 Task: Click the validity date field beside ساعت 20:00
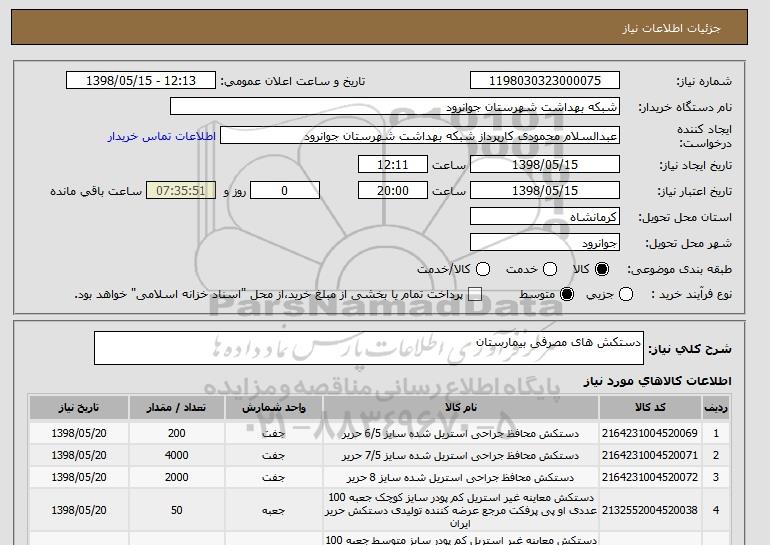545,191
